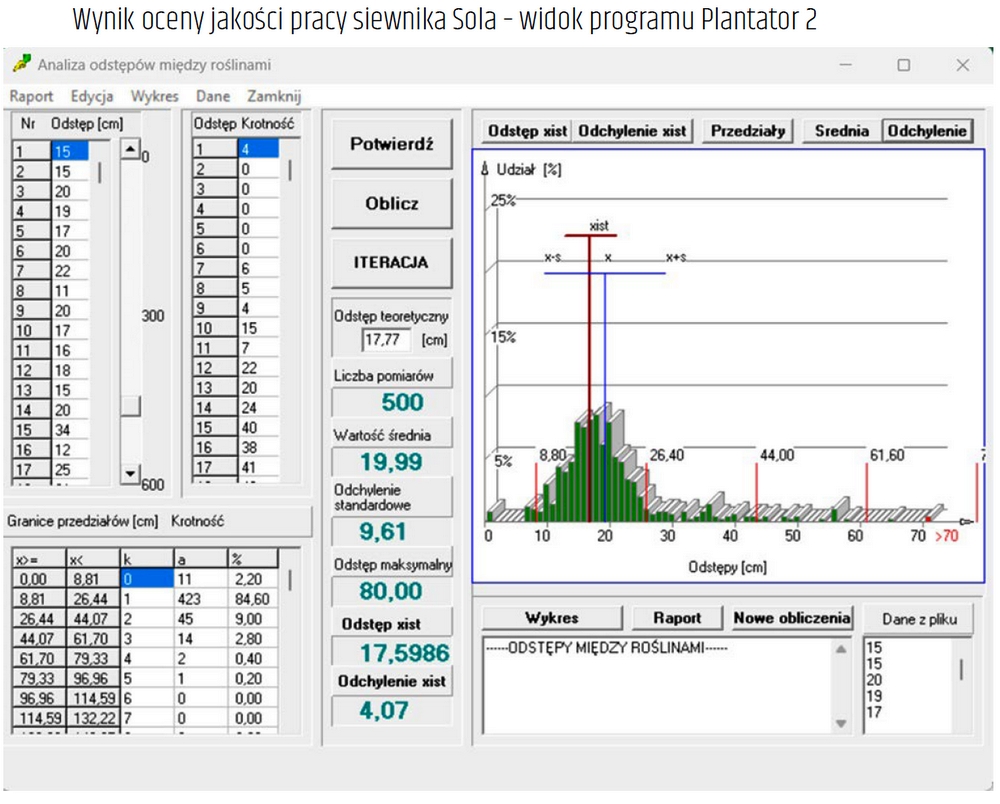
Task: Select Krotność value 41 in row 17
Action: [258, 467]
